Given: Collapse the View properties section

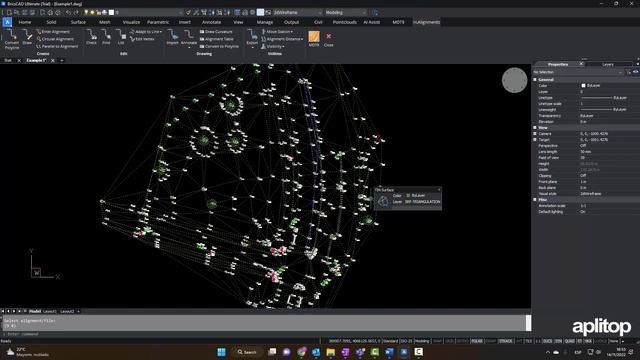Looking at the screenshot, I should [x=535, y=127].
